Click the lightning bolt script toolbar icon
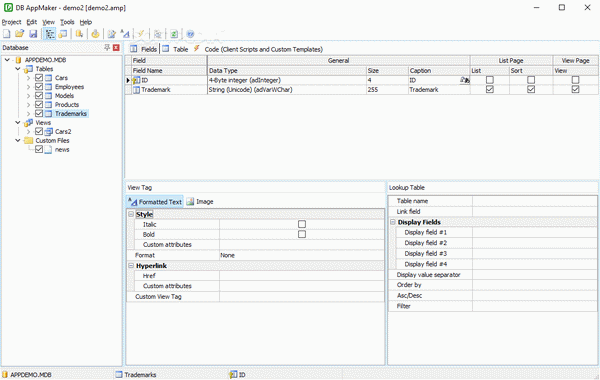This screenshot has height=380, width=600. point(141,34)
